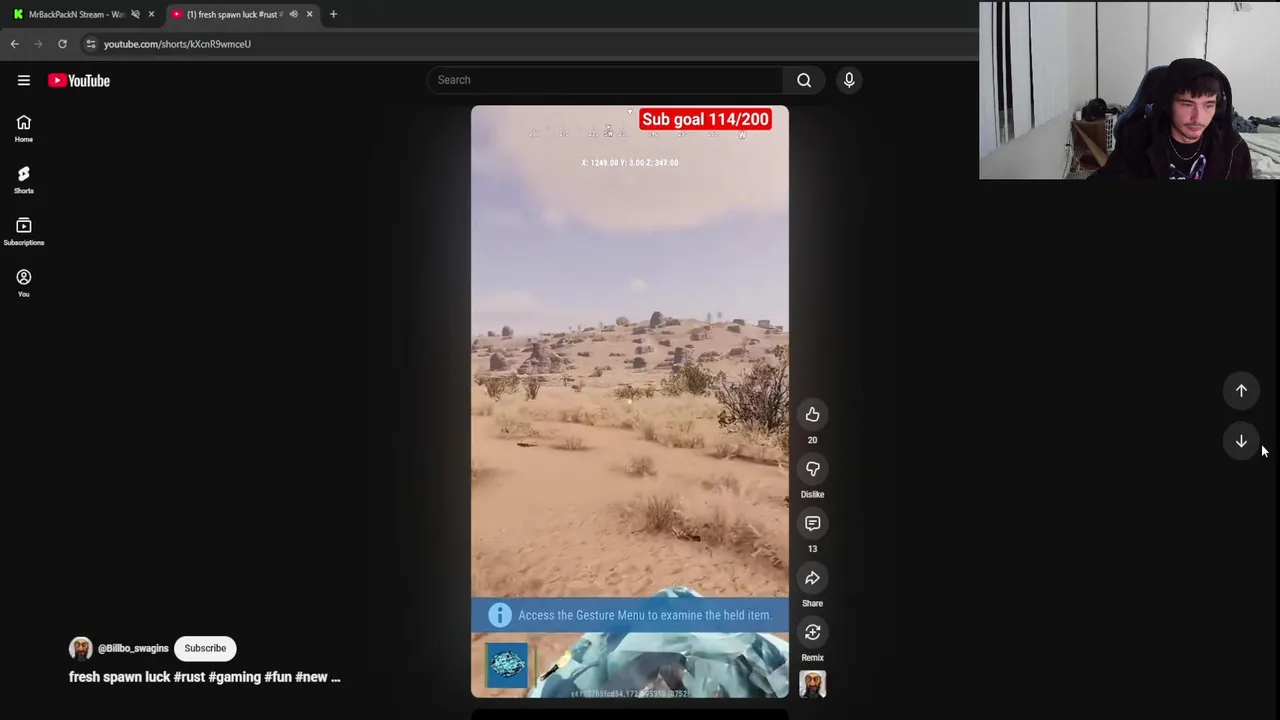Share this Short

(812, 578)
